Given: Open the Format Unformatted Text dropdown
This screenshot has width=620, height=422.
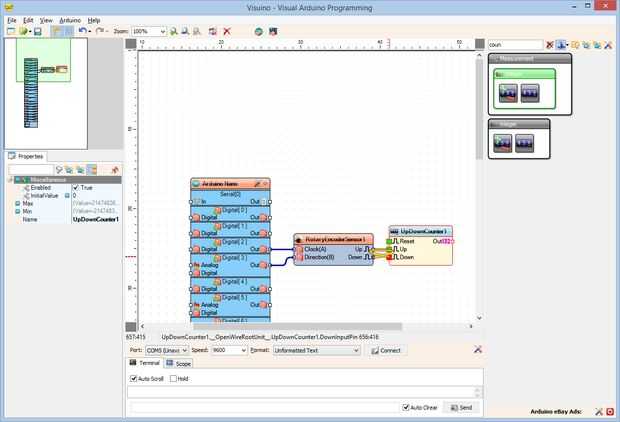Looking at the screenshot, I should coord(356,350).
